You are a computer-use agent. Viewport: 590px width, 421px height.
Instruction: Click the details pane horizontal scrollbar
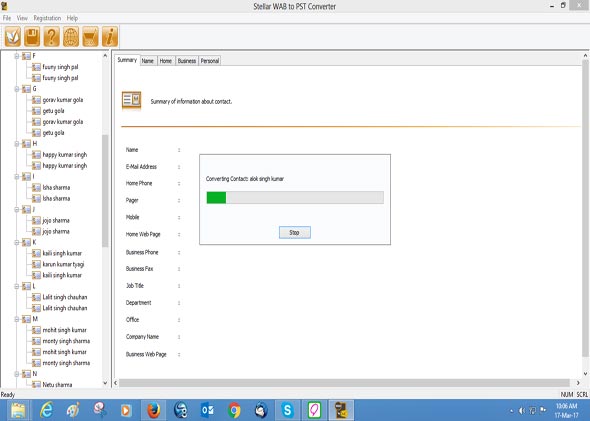click(x=344, y=383)
